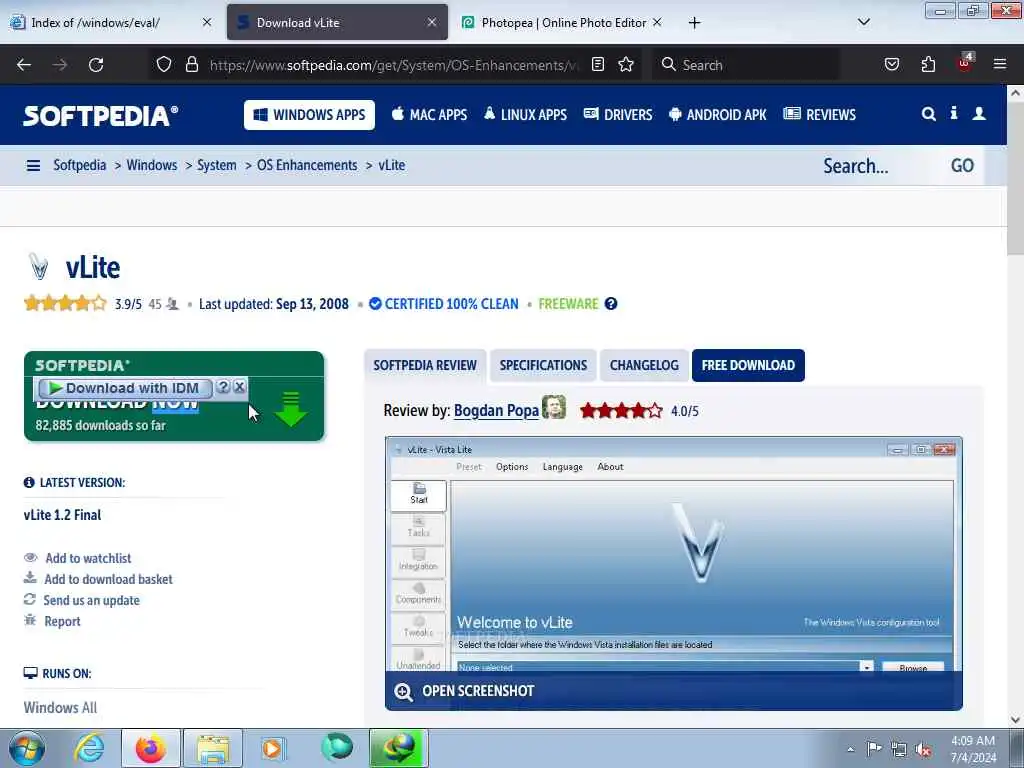Open Windows Explorer folder in taskbar

pyautogui.click(x=213, y=748)
